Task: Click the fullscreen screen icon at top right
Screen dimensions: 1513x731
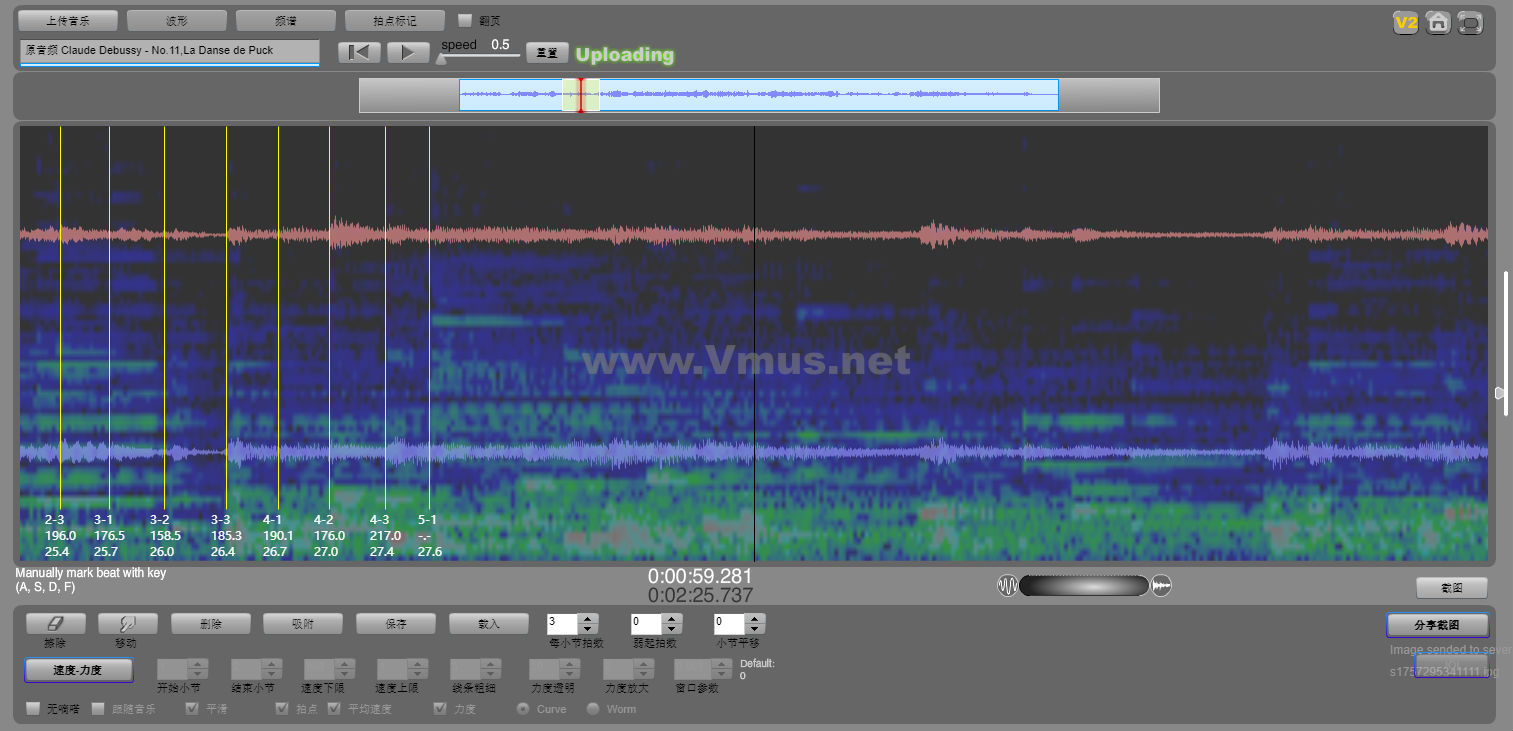Action: point(1470,22)
